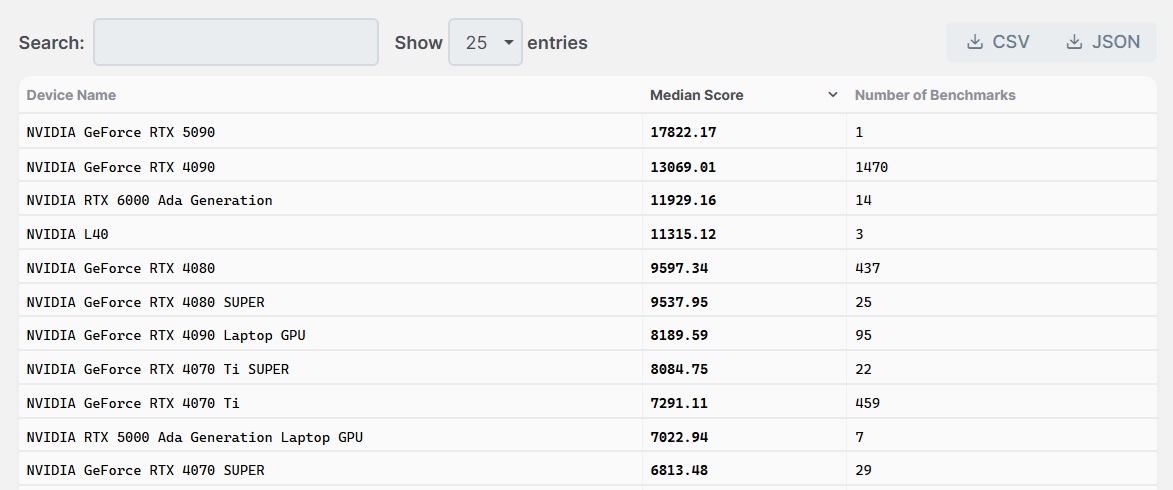Click the NVIDIA GeForce RTX 4070 Ti SUPER name

coord(157,369)
